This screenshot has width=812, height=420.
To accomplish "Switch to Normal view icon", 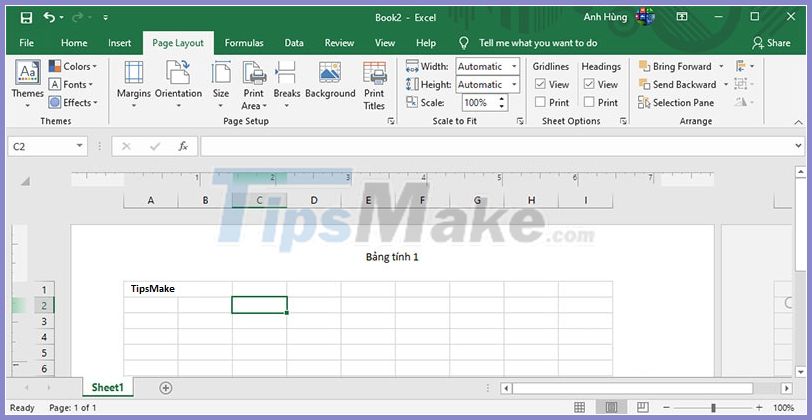I will [579, 407].
